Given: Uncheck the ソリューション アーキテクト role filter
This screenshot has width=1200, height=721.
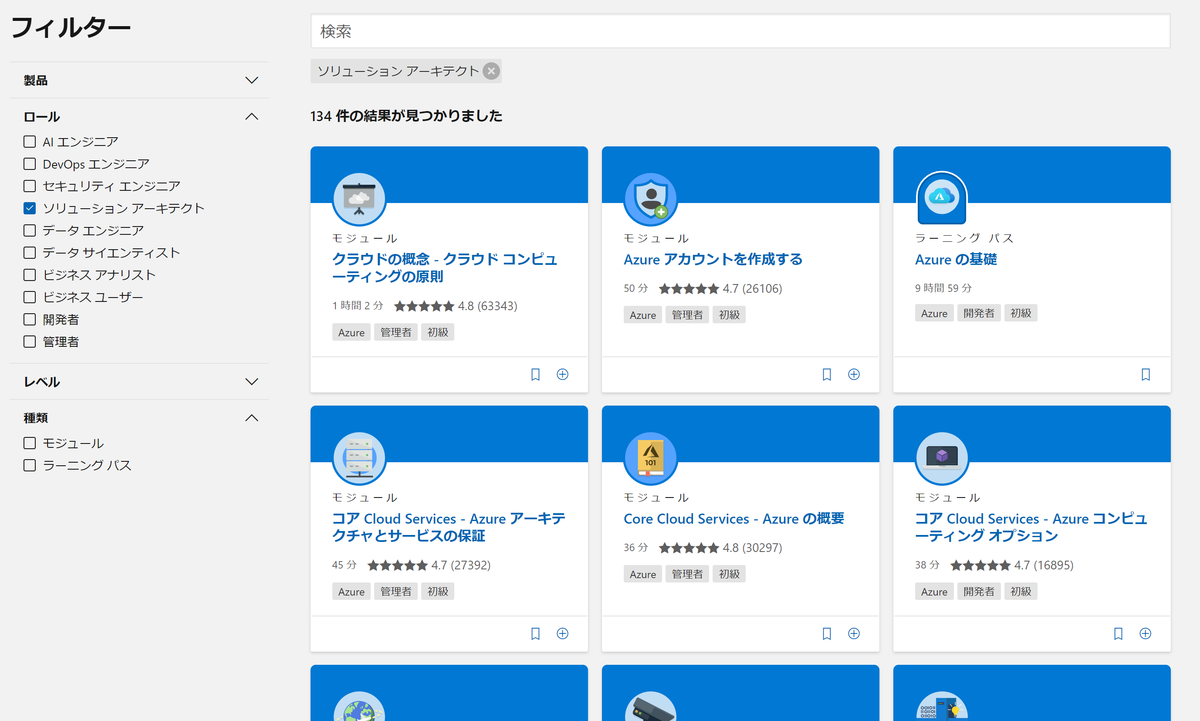Looking at the screenshot, I should coord(30,208).
